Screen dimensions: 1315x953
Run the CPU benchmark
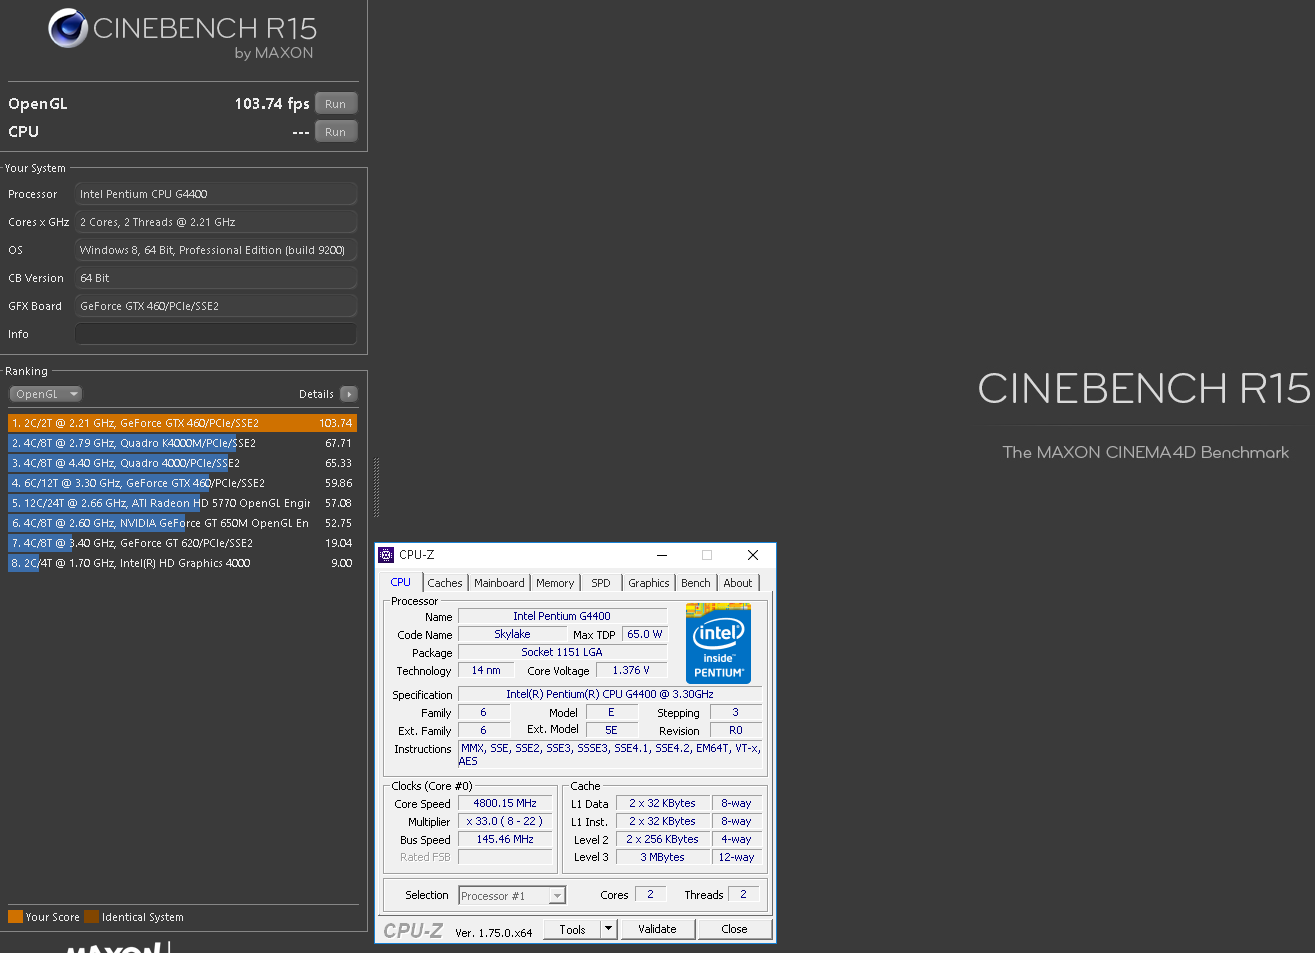pos(335,132)
